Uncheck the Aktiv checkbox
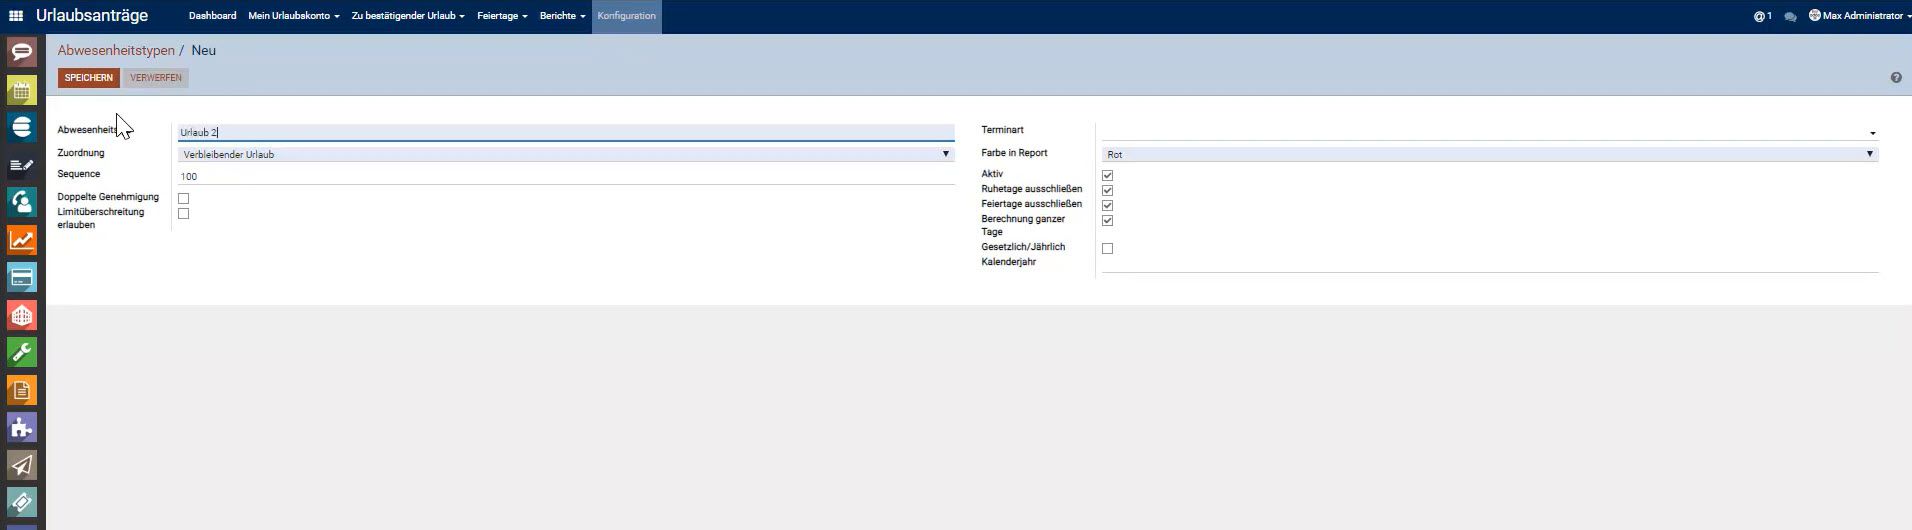The width and height of the screenshot is (1912, 530). click(1107, 175)
